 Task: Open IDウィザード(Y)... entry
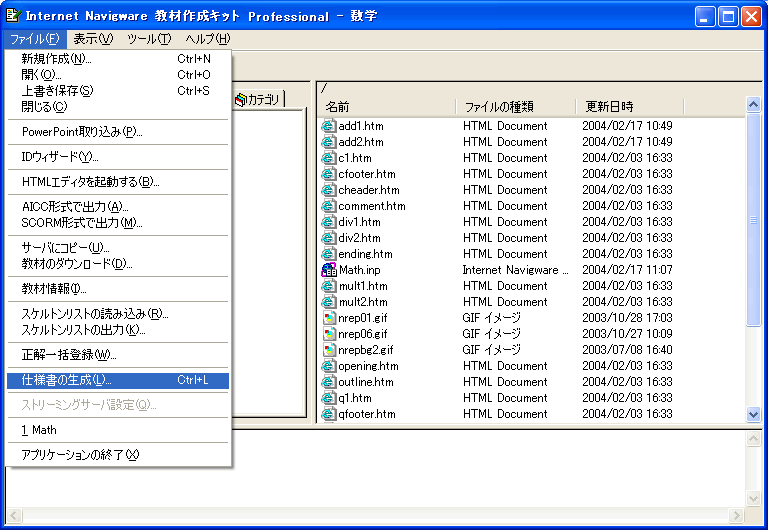(118, 157)
